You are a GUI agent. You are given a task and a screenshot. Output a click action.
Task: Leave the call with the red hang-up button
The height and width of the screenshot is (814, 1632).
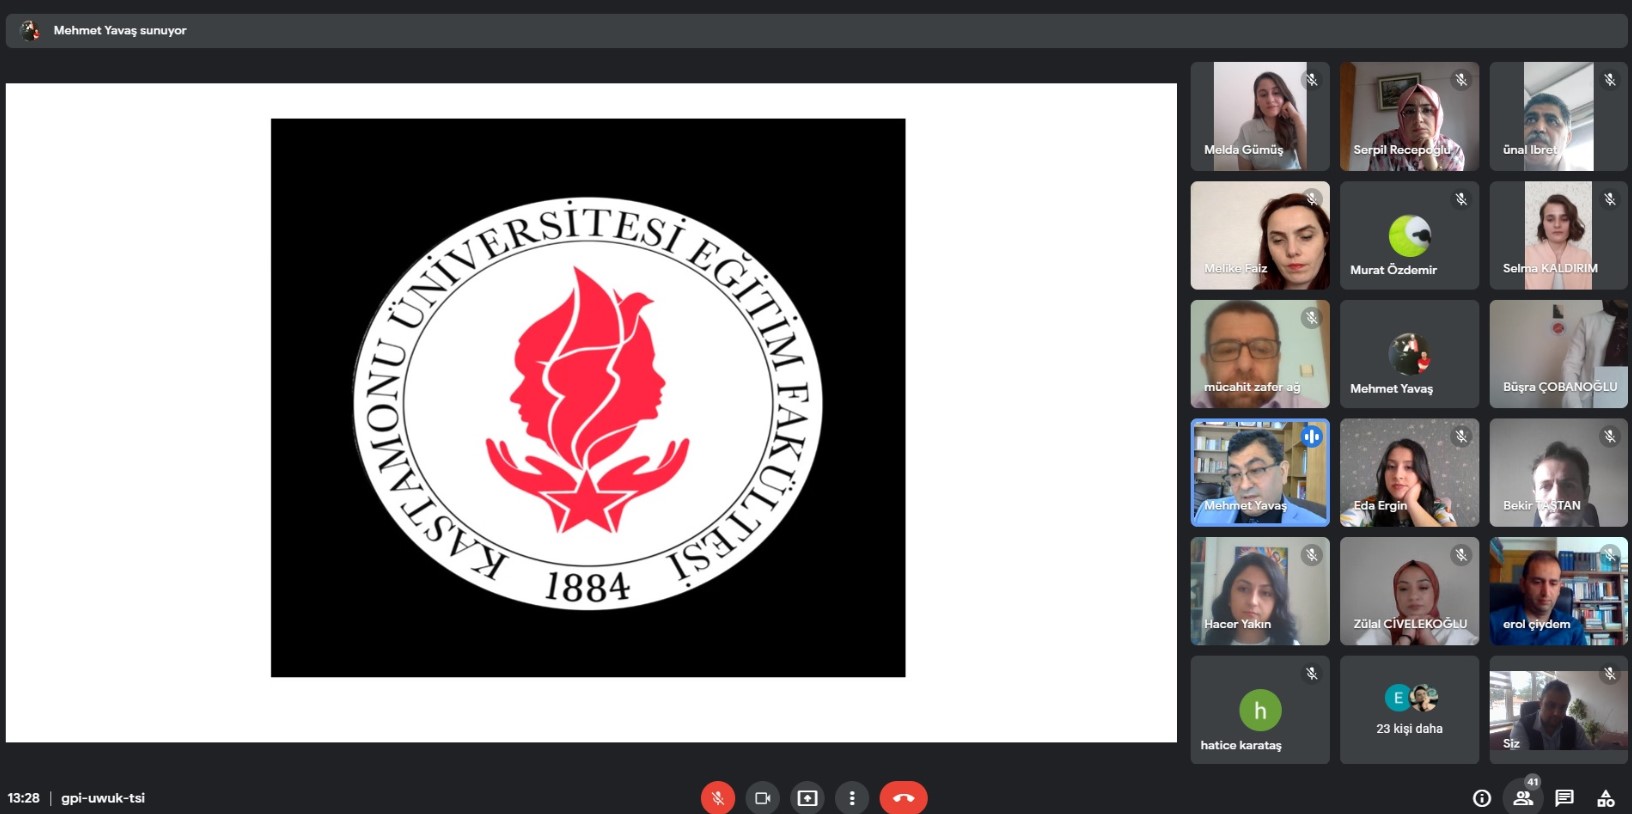pos(904,798)
